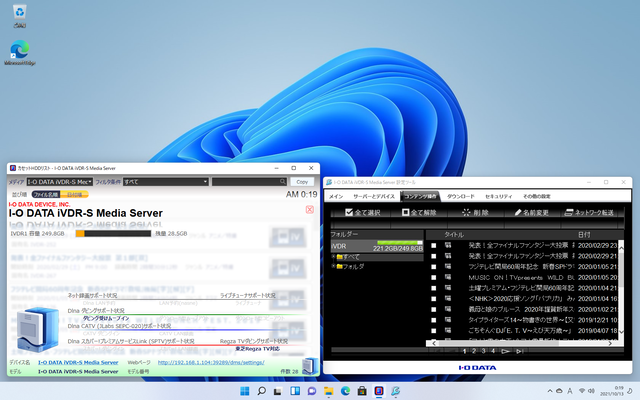Click the video icon of the <NHK>2020応援ソング row
640x400 pixels.
pyautogui.click(x=448, y=298)
